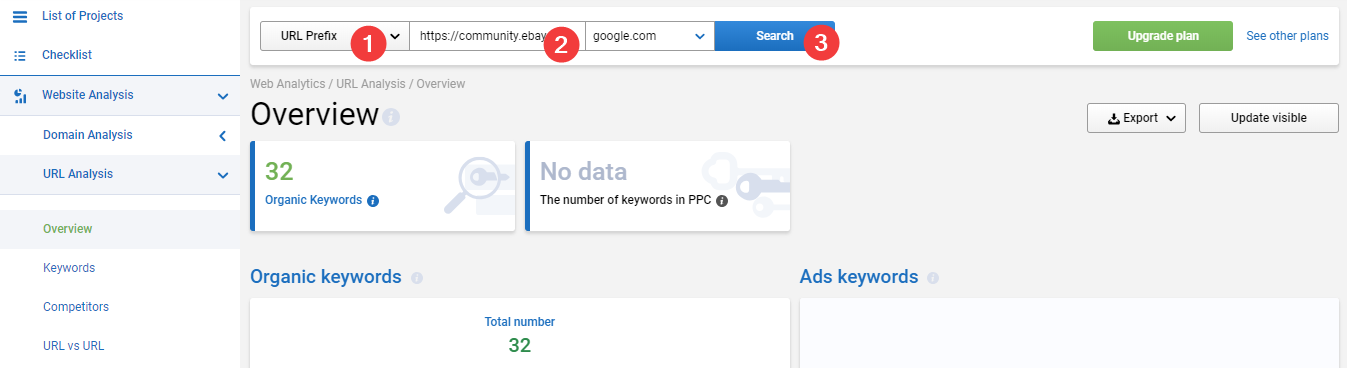
Task: Collapse the URL Analysis section chevron
Action: [223, 175]
